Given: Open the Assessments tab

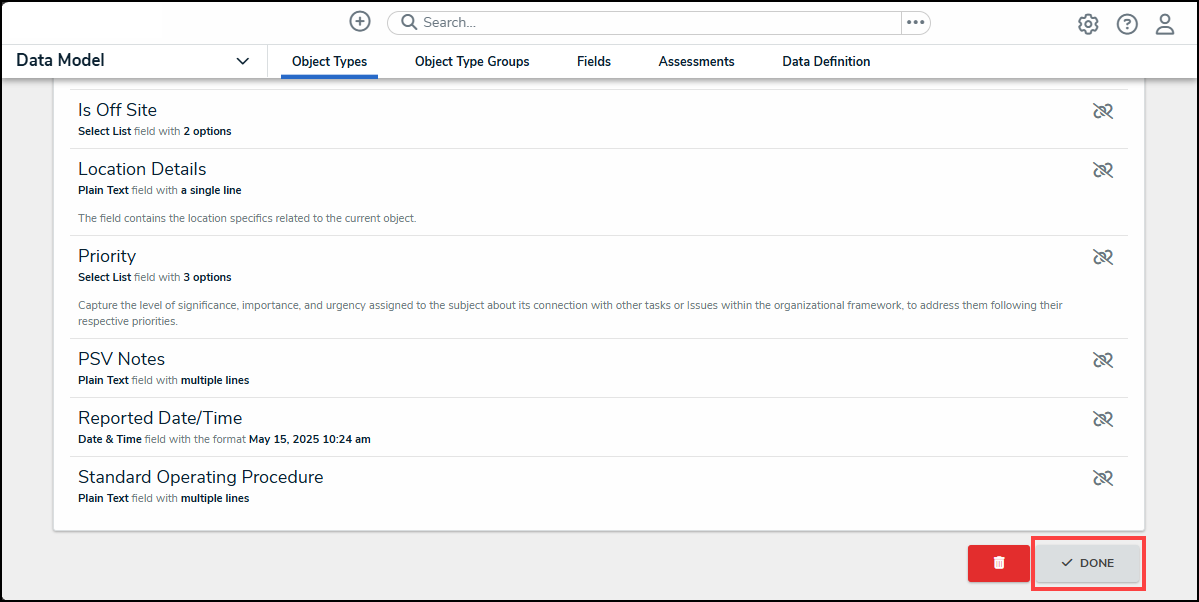Looking at the screenshot, I should click(x=696, y=62).
